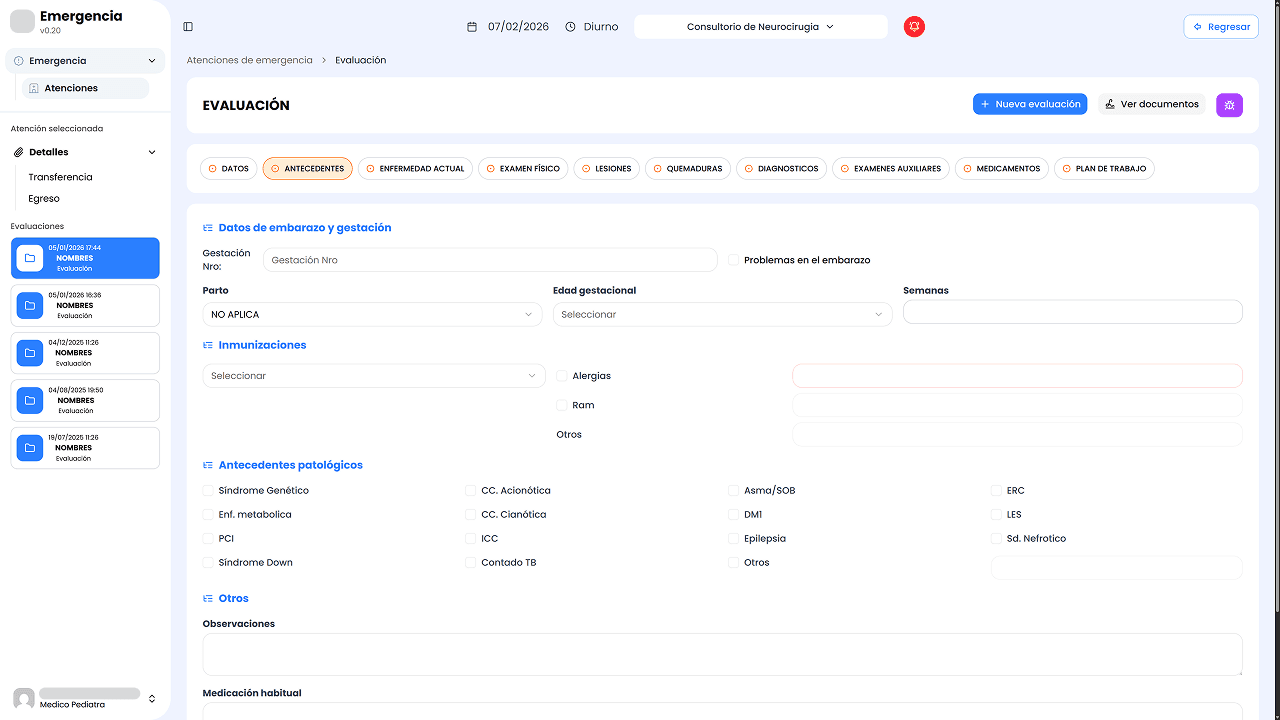This screenshot has height=720, width=1280.
Task: Click the sidebar collapse toggle icon
Action: tap(188, 27)
